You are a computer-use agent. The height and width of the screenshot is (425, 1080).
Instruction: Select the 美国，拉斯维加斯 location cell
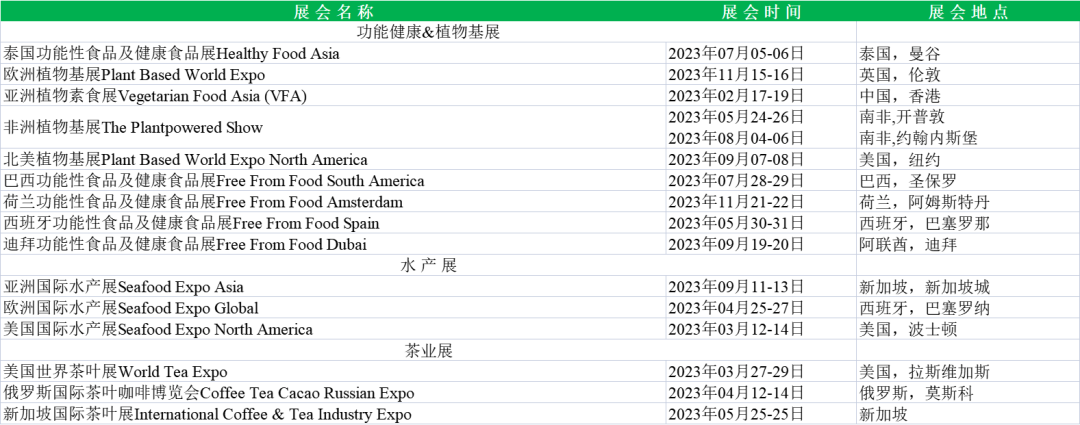(x=968, y=373)
